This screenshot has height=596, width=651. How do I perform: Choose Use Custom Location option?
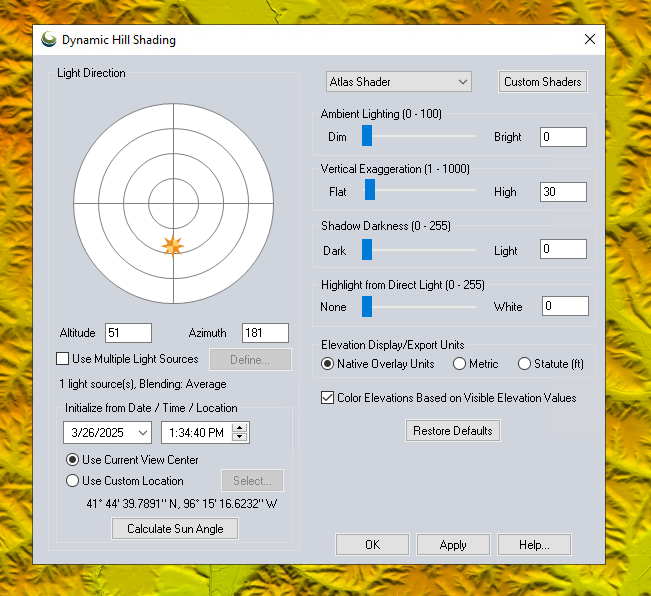point(72,481)
